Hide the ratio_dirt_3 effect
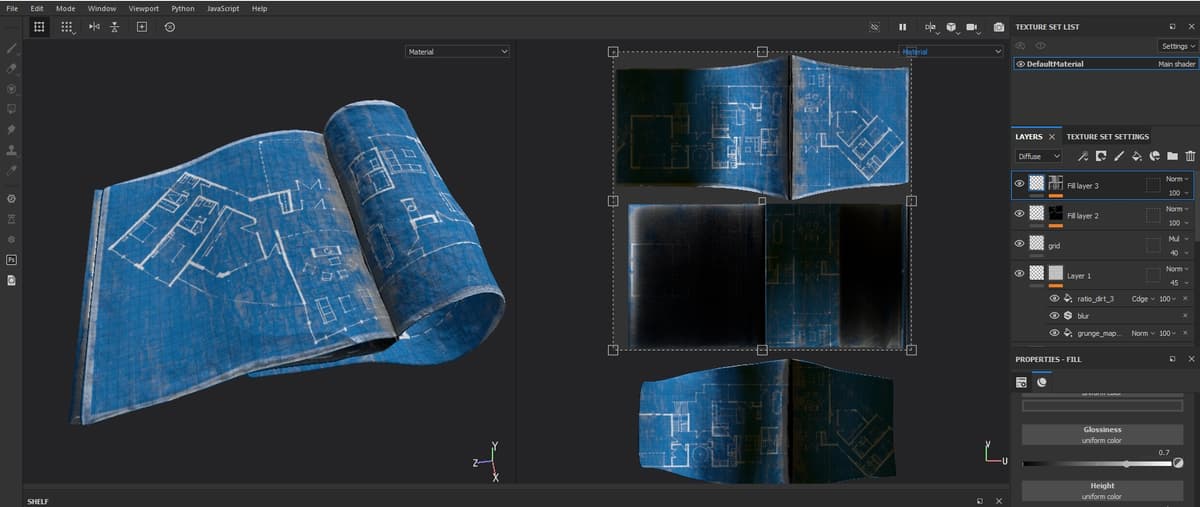This screenshot has width=1200, height=507. pyautogui.click(x=1054, y=298)
